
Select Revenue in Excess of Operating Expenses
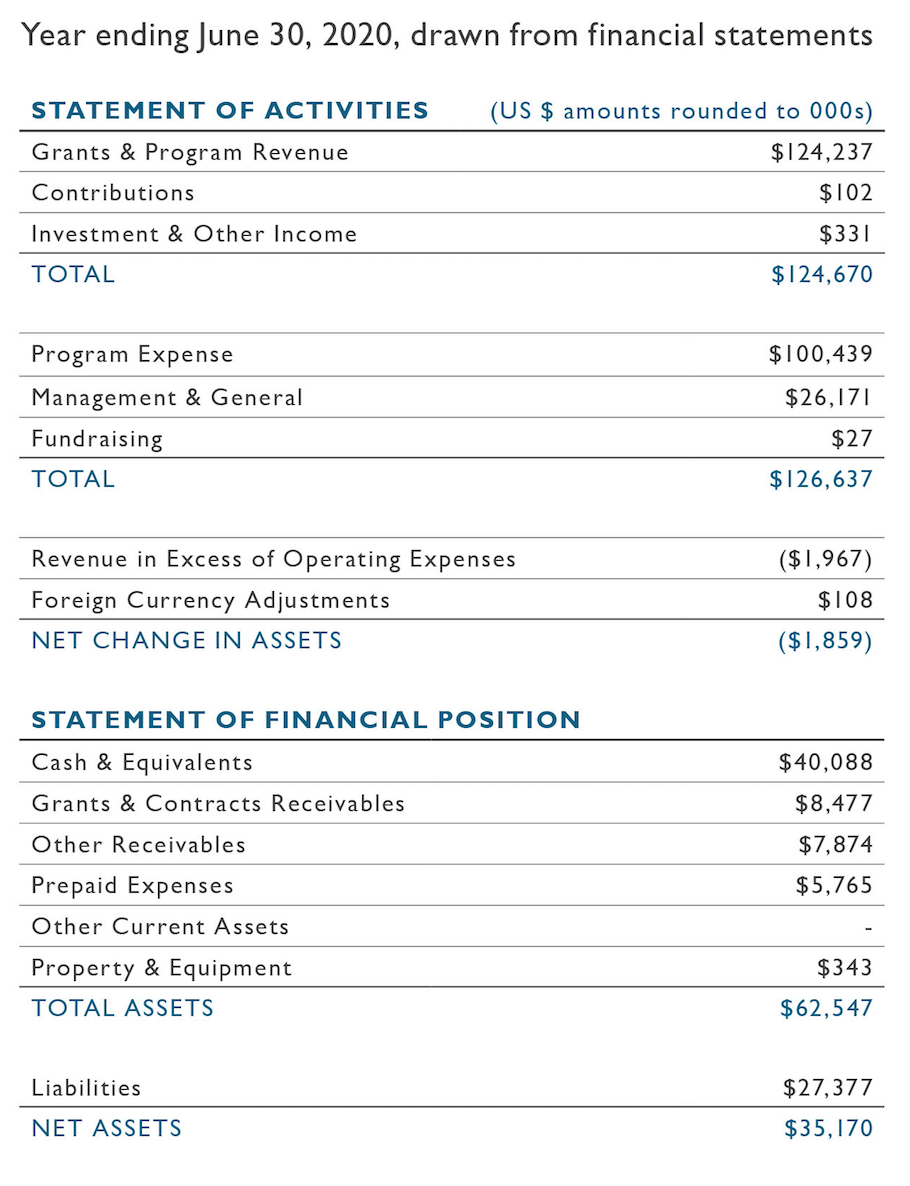point(273,559)
